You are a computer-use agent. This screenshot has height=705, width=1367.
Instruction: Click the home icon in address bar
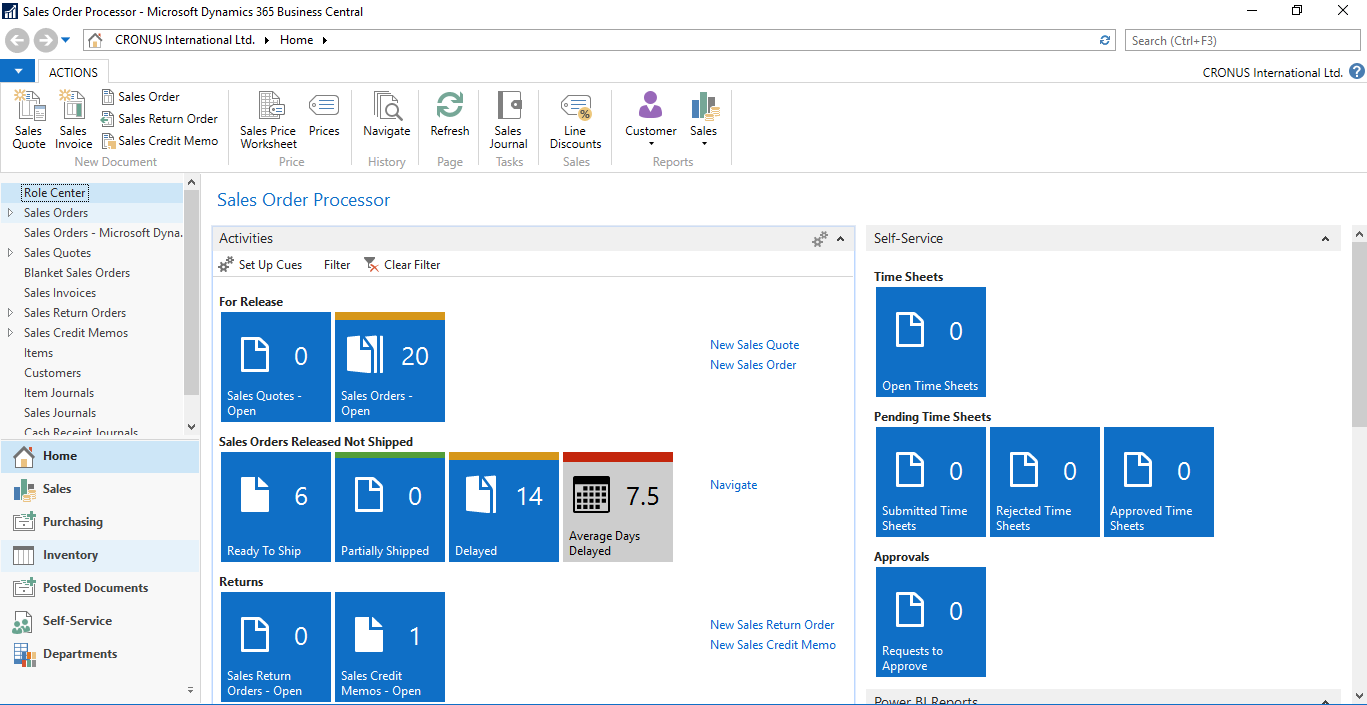(x=96, y=40)
